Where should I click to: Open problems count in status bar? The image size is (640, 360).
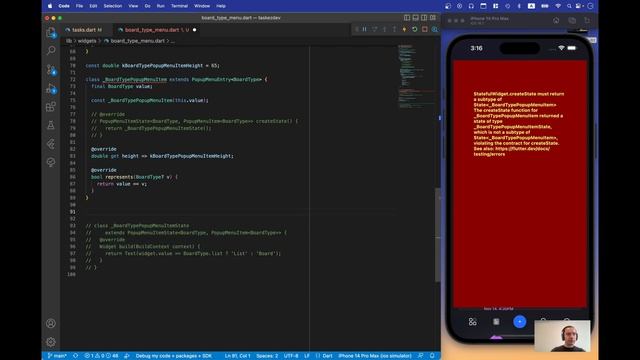pos(101,356)
